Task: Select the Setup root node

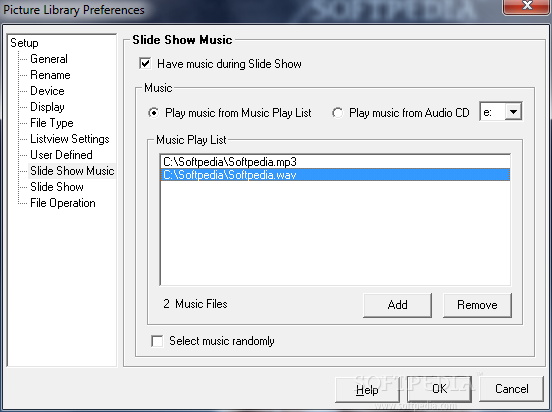Action: pyautogui.click(x=24, y=43)
